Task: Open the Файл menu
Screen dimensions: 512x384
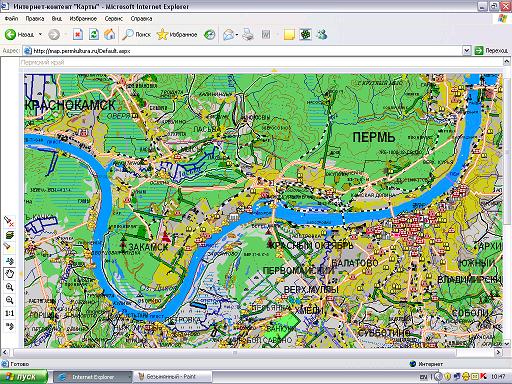Action: (11, 19)
